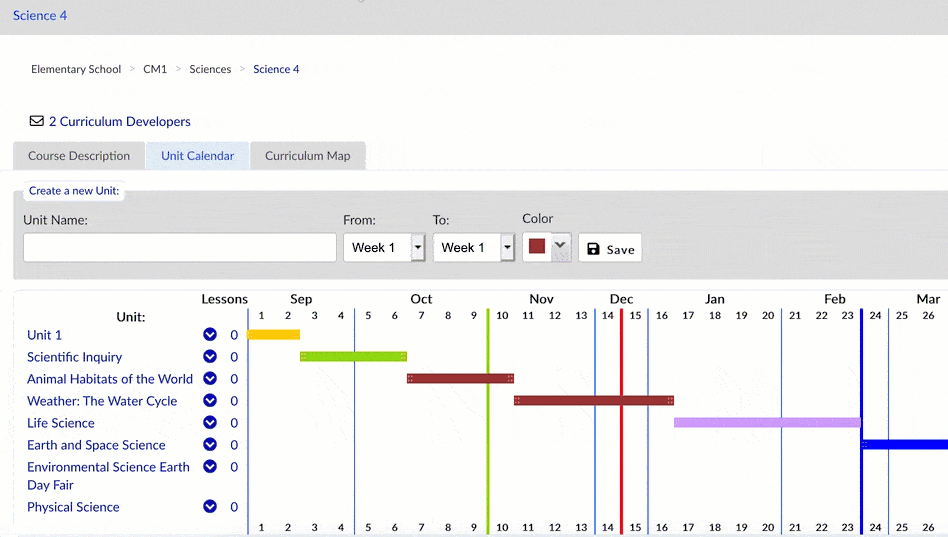948x537 pixels.
Task: Select the dark red color swatch
Action: [x=537, y=246]
